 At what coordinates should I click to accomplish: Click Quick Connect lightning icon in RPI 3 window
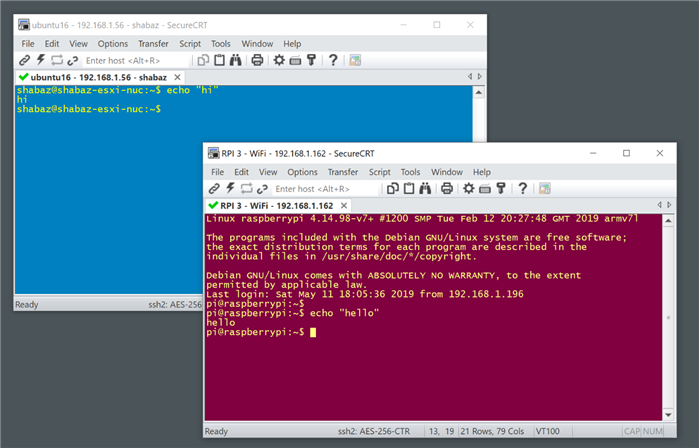(x=230, y=189)
